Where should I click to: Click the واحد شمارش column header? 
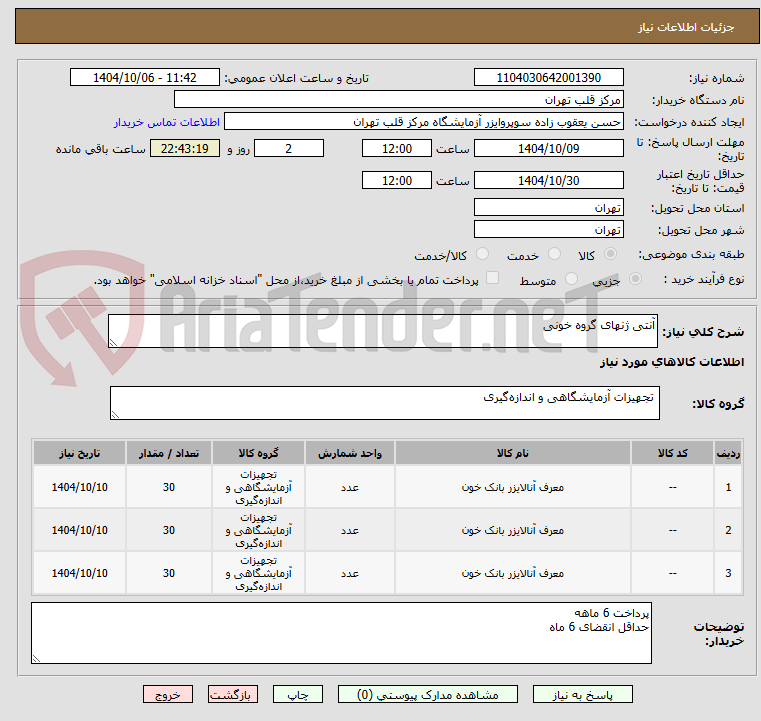349,453
